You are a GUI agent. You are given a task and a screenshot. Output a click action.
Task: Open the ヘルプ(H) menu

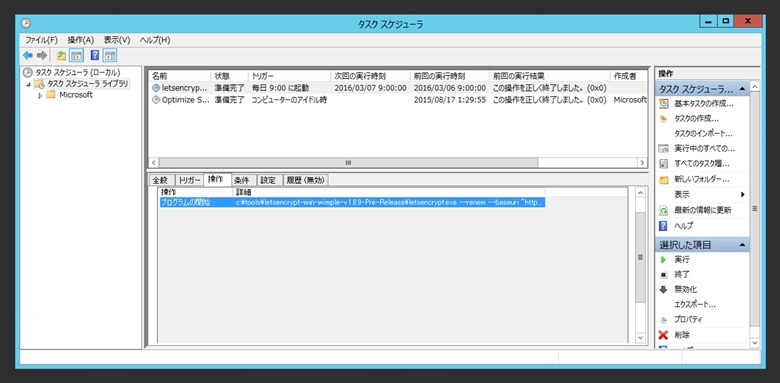(x=155, y=40)
